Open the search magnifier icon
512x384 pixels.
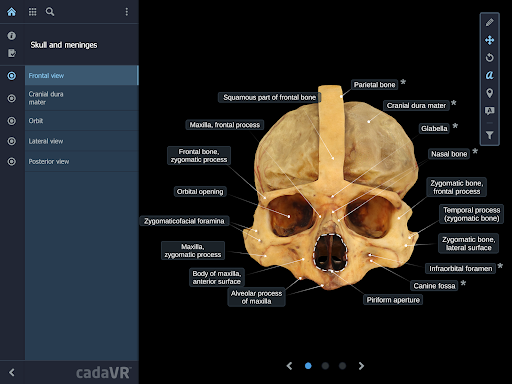pos(50,12)
